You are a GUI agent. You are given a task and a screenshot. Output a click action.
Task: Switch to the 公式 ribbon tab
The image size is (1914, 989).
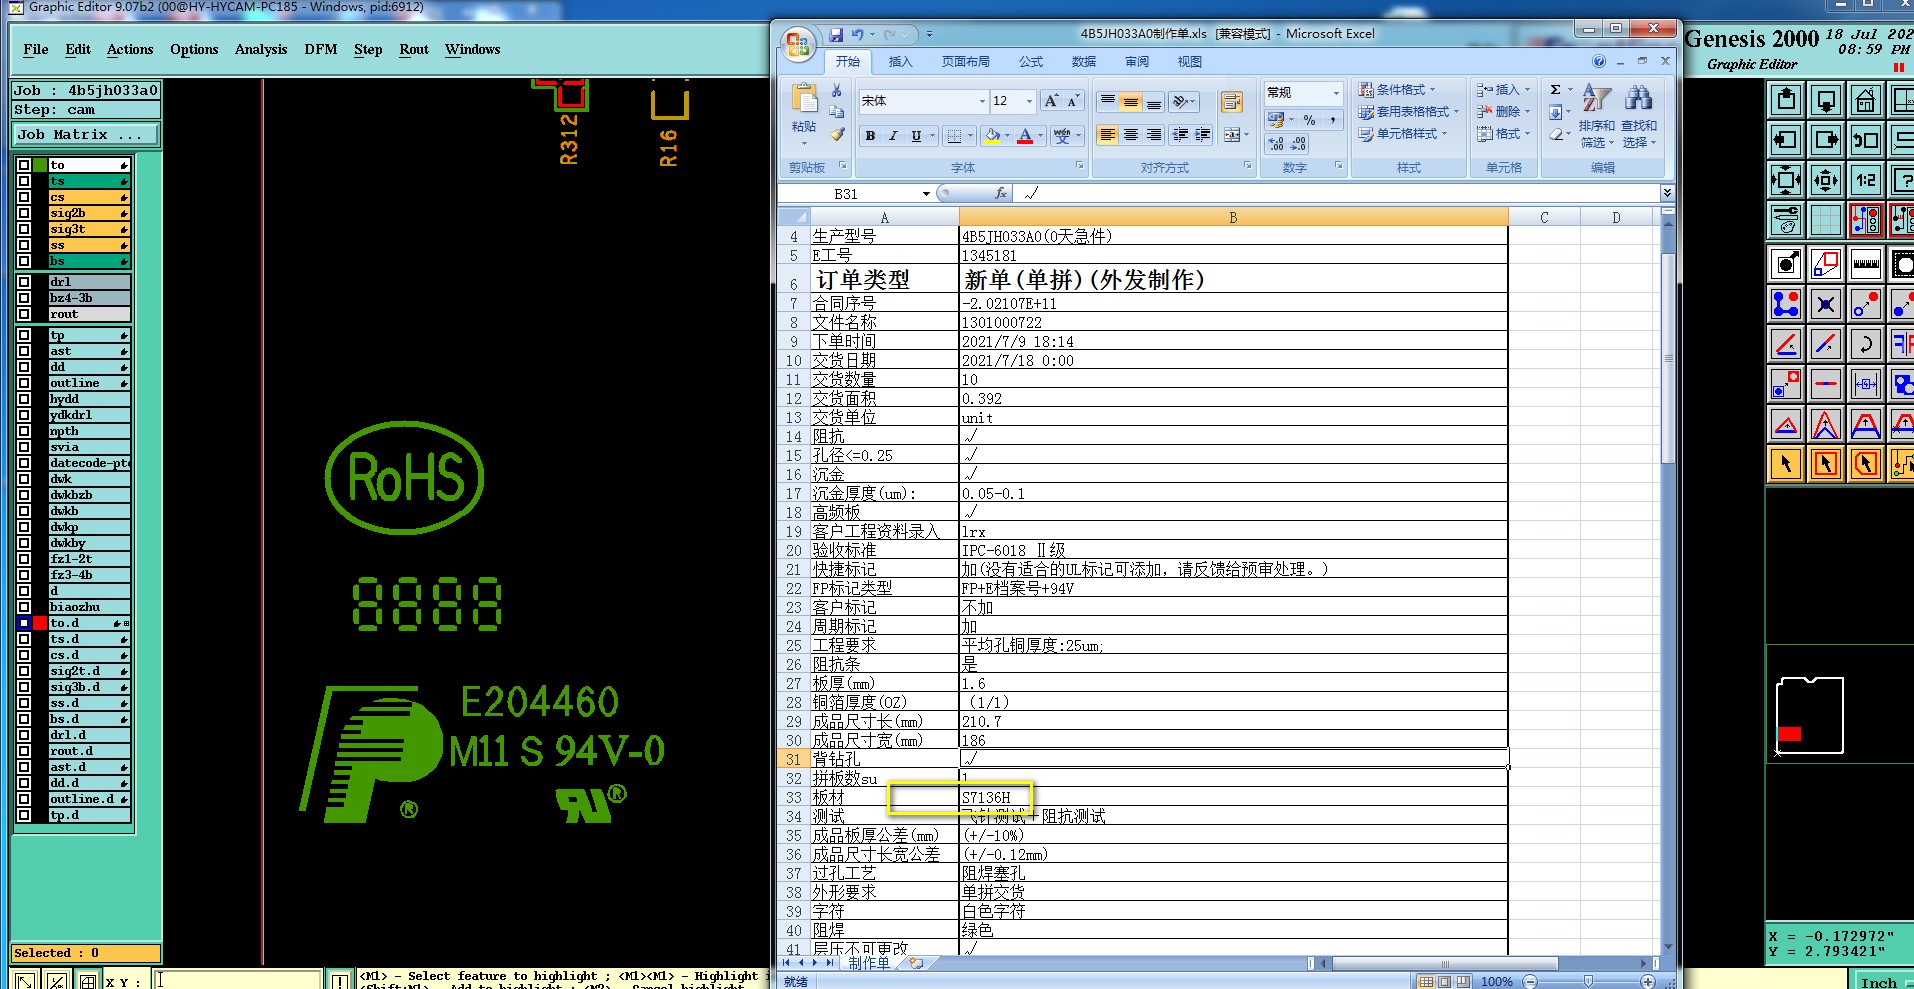tap(1030, 62)
